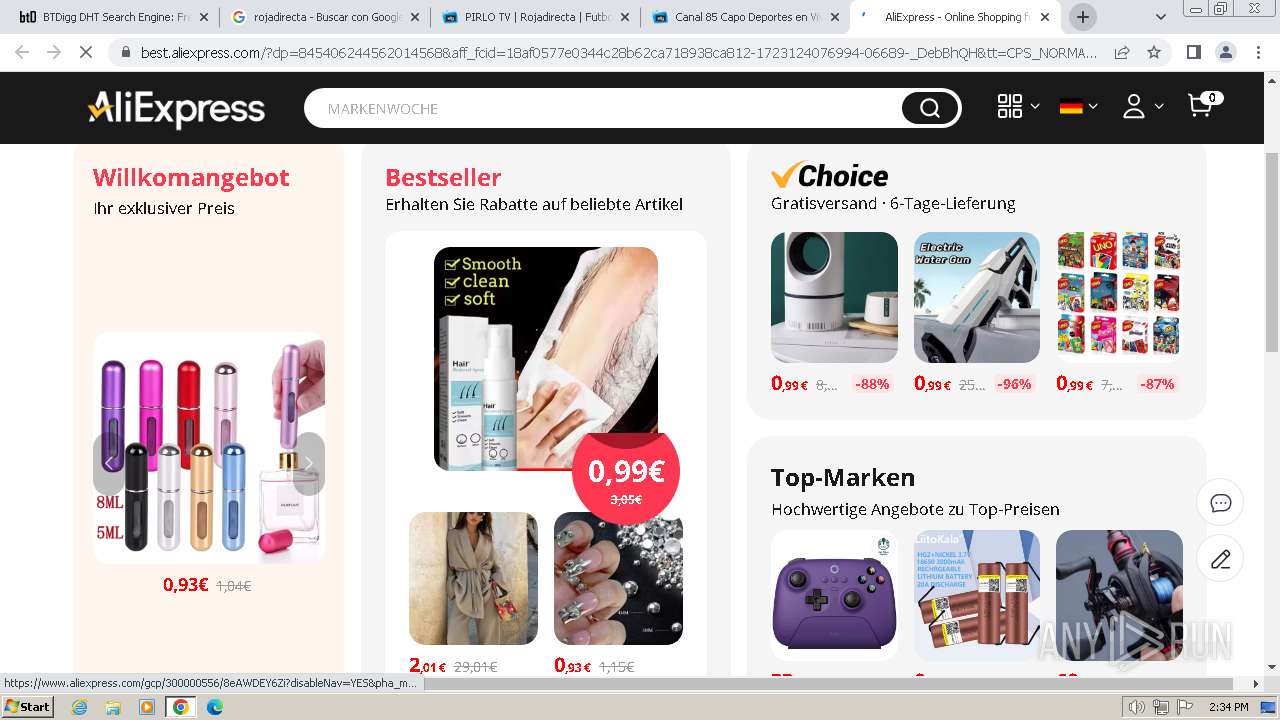Open the tab search chevron in Chrome
Viewport: 1280px width, 720px height.
pyautogui.click(x=1161, y=17)
